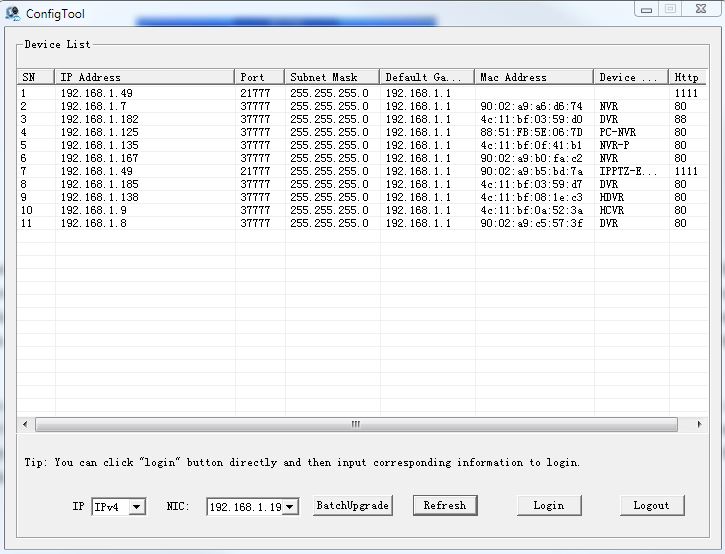Select device row with IP 192.168.1.8
725x554 pixels.
click(x=362, y=223)
